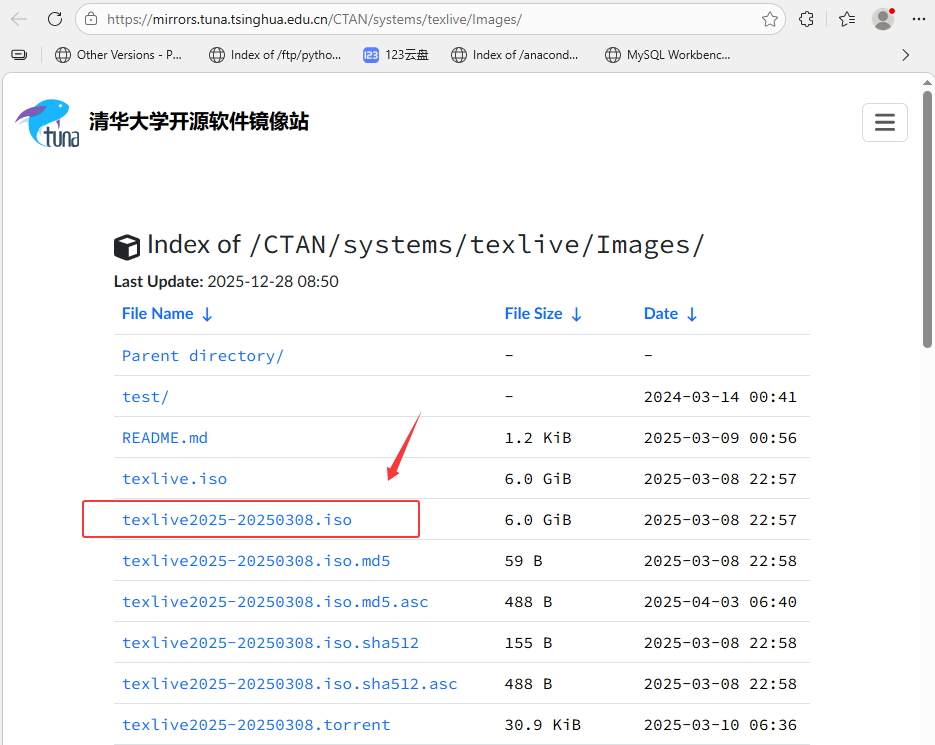Click the date 2024-03-14 00:41 for test/

720,397
